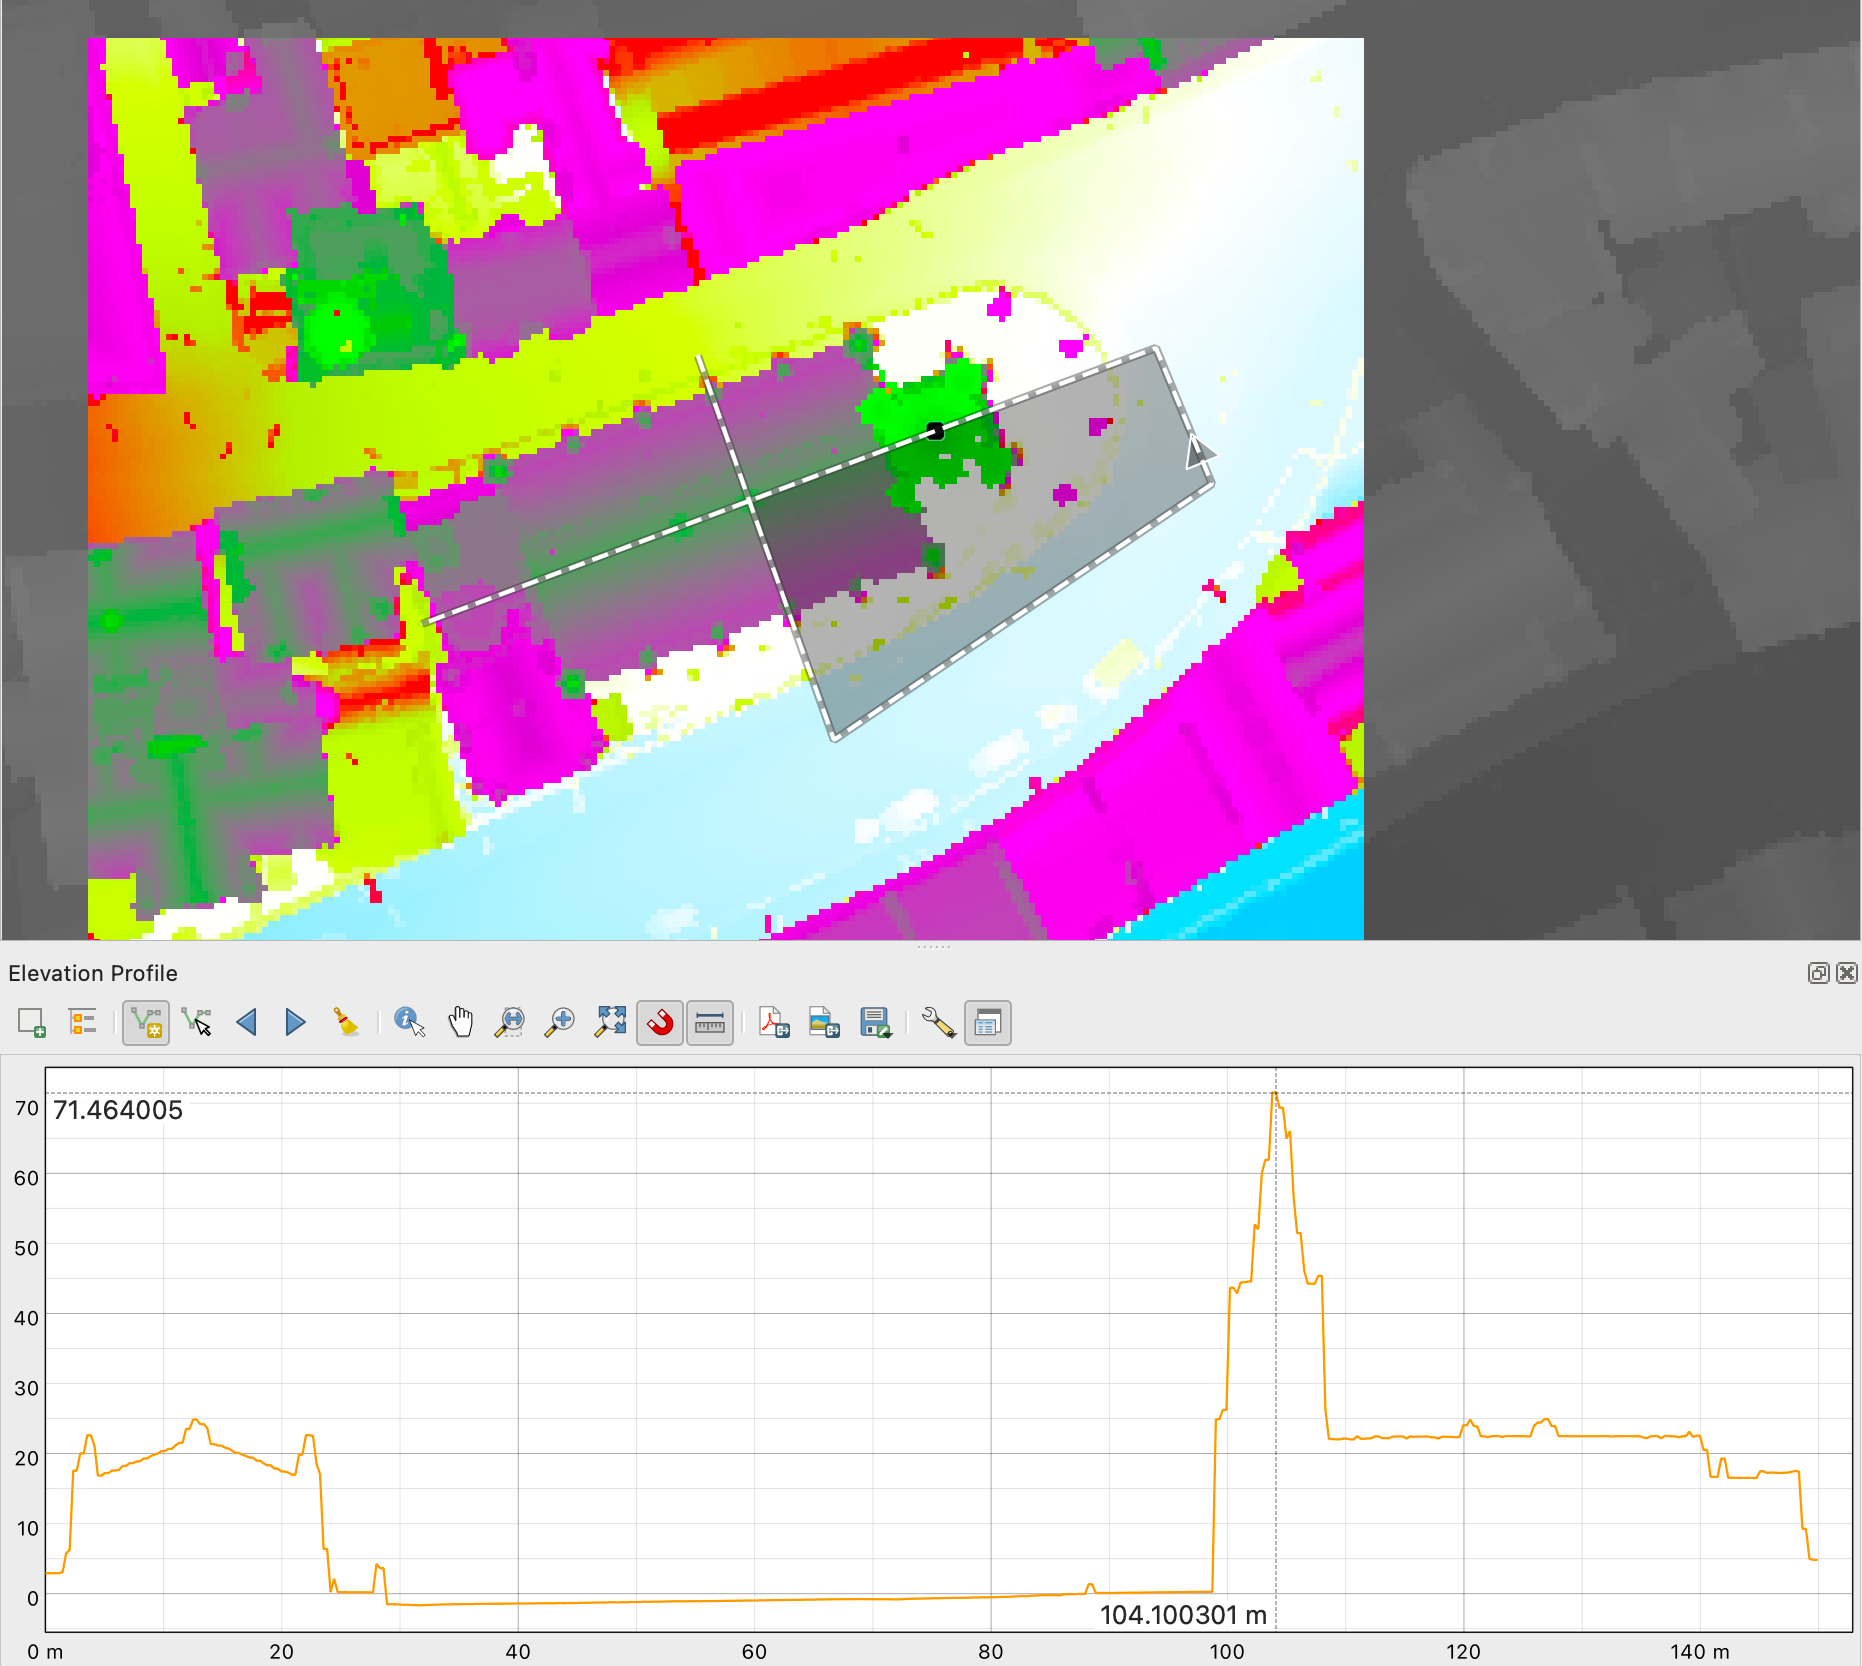The height and width of the screenshot is (1666, 1862).
Task: Toggle the Capture Curve drawing tool
Action: (146, 1022)
